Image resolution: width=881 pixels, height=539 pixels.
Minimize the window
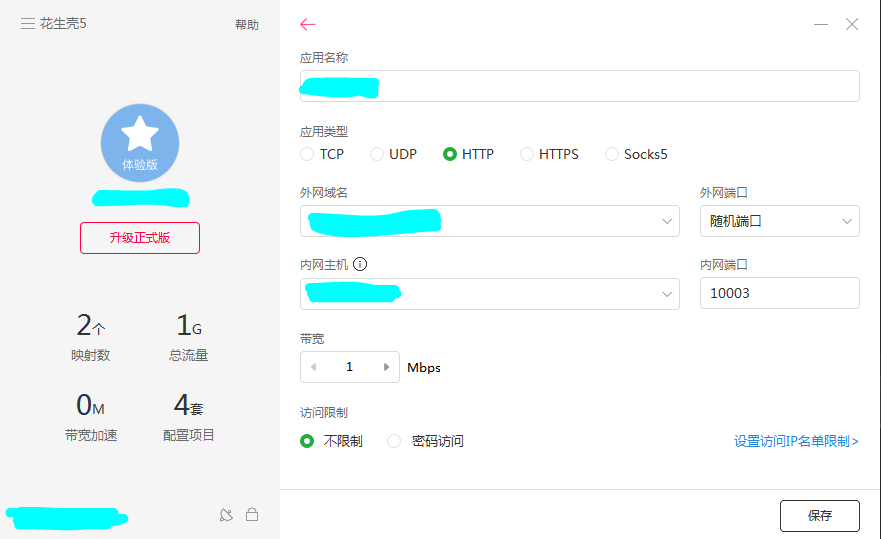point(821,24)
